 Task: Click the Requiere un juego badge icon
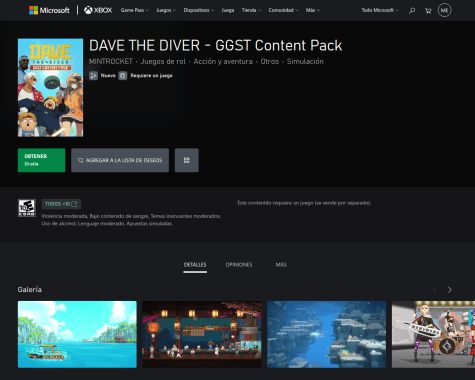(x=123, y=76)
